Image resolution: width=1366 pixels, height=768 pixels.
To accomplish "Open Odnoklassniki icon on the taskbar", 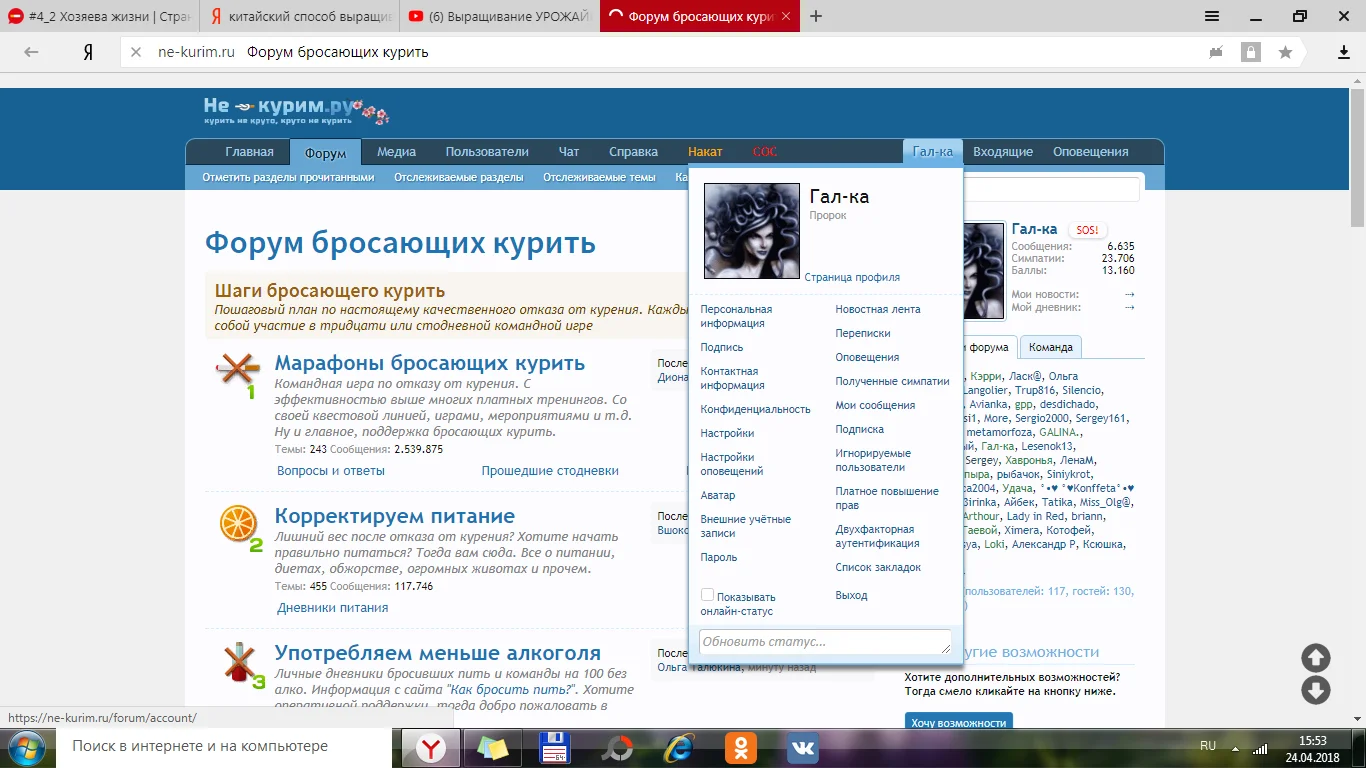I will 742,747.
